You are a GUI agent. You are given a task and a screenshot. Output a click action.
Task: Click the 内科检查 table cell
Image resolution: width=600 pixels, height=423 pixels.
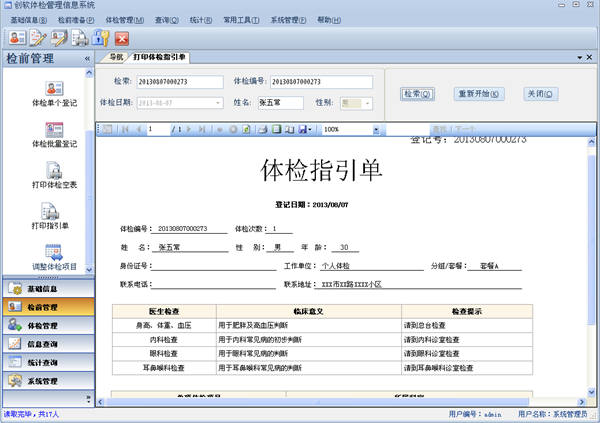coord(164,340)
